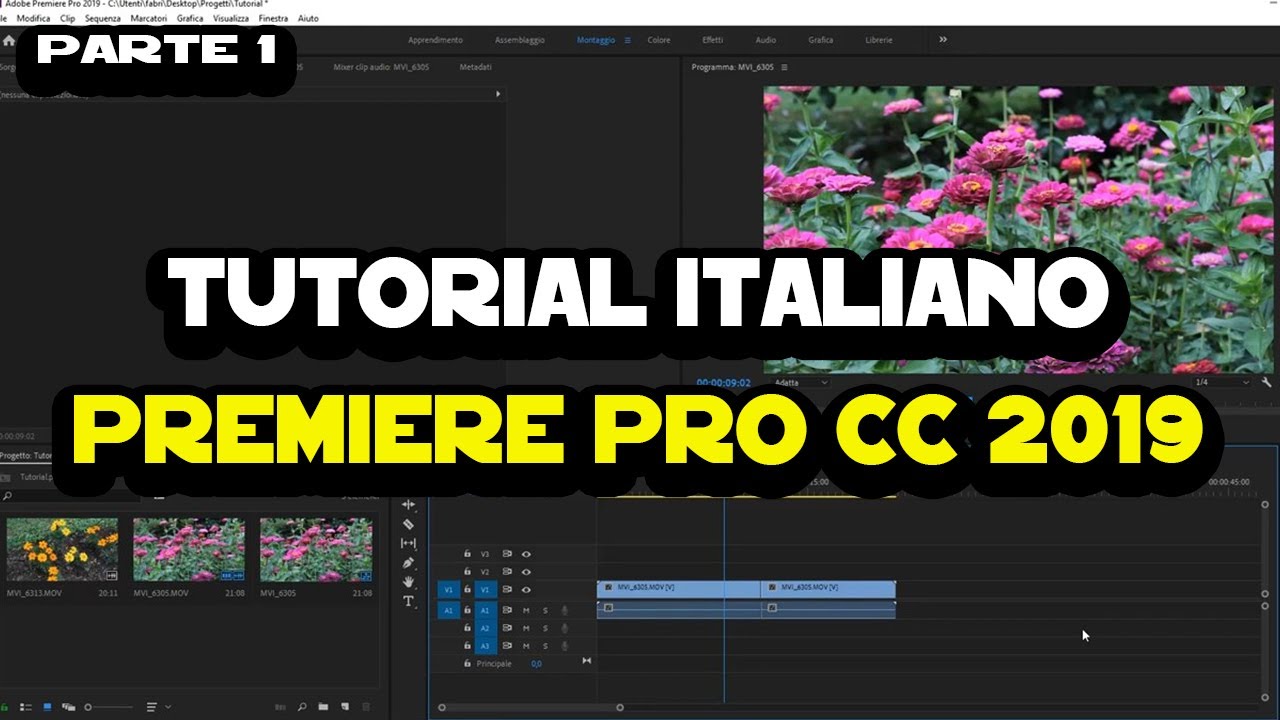
Task: Switch to the Assemblaggio workspace
Action: pyautogui.click(x=520, y=40)
